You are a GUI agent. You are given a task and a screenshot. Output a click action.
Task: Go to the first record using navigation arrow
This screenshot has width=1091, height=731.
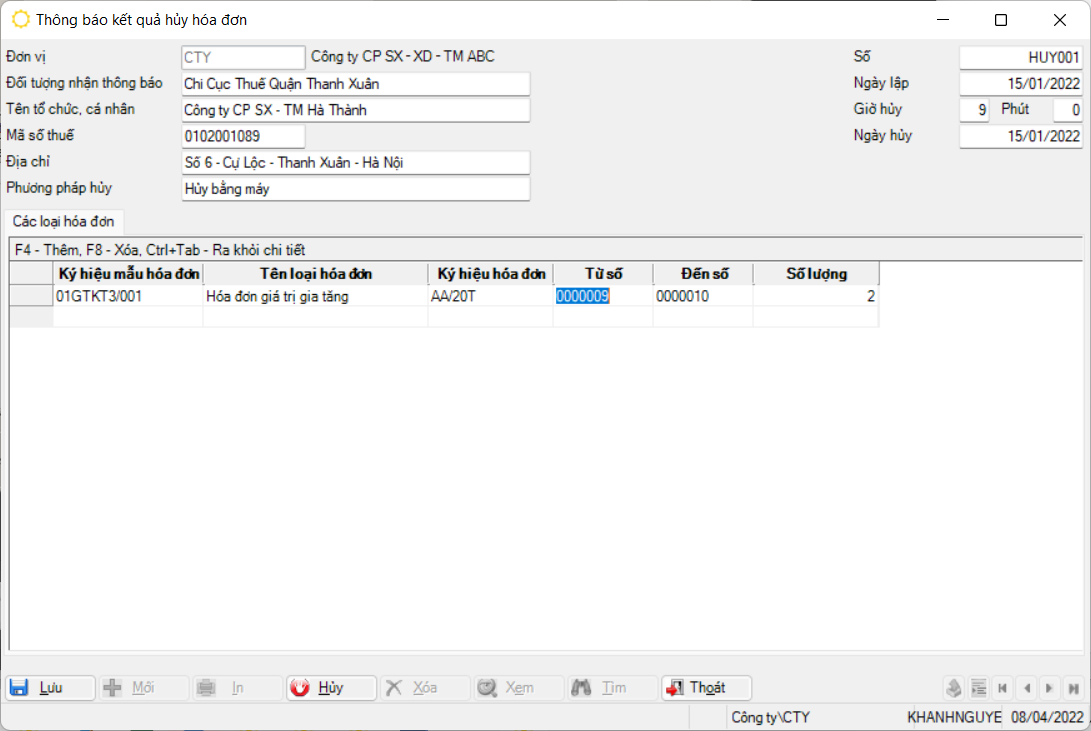(1002, 688)
